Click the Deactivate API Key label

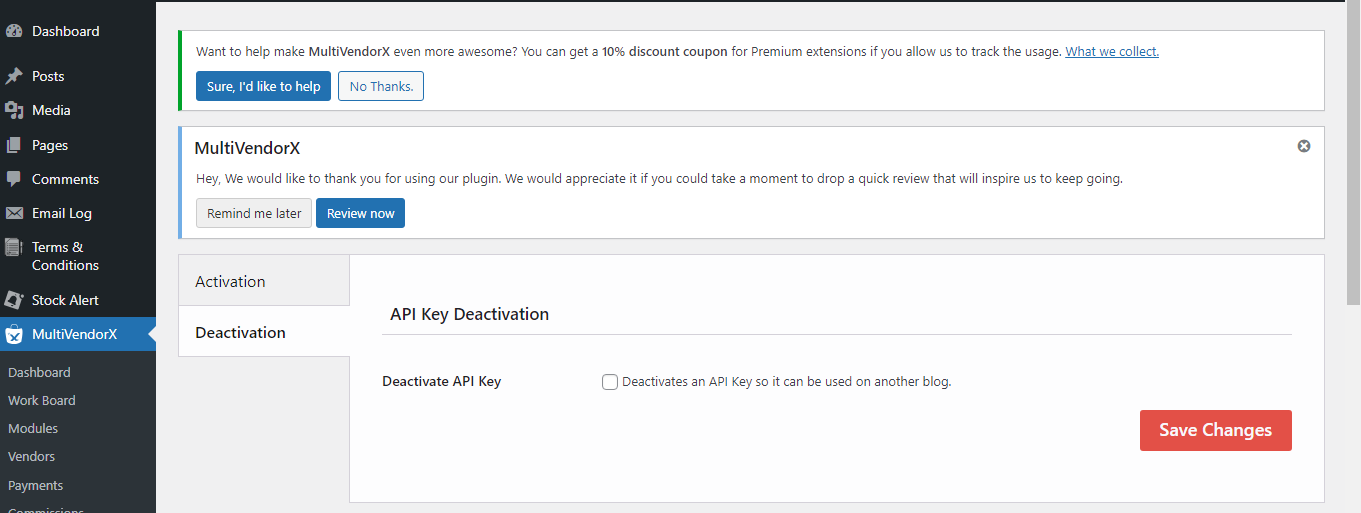[x=442, y=381]
